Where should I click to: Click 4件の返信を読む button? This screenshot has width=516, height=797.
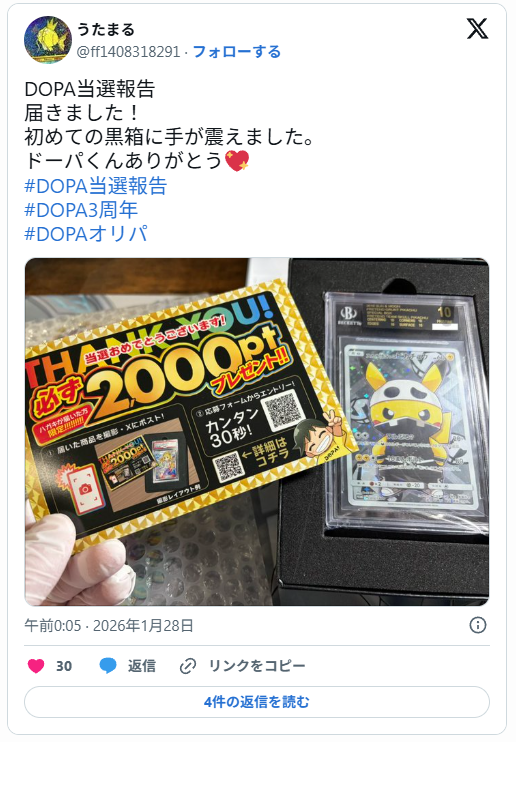tap(257, 702)
